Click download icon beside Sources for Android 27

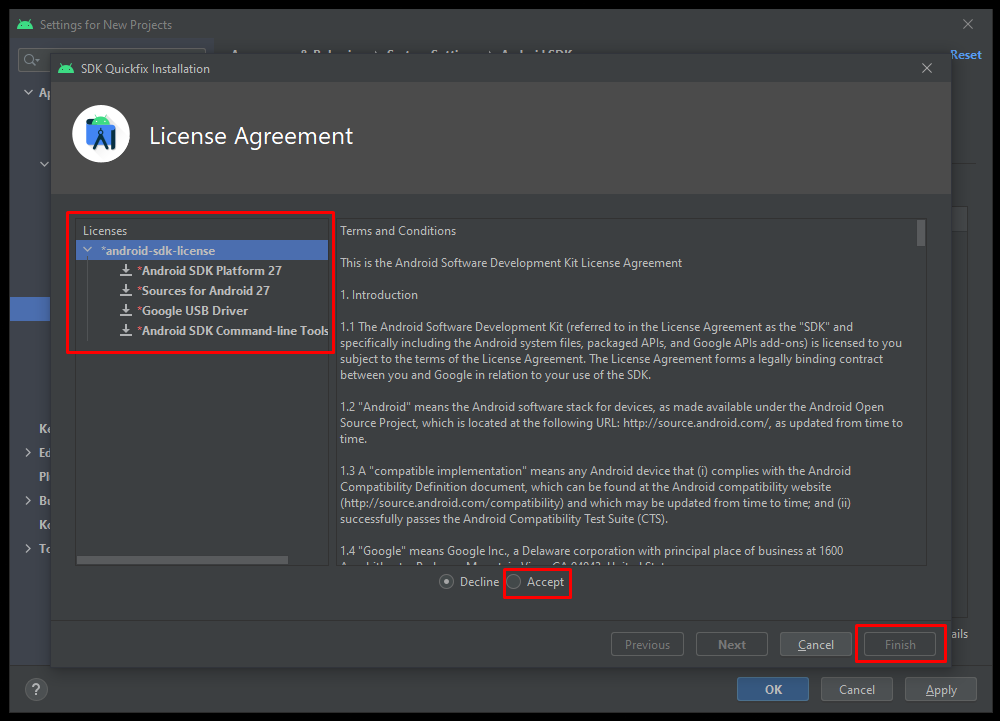pos(126,291)
